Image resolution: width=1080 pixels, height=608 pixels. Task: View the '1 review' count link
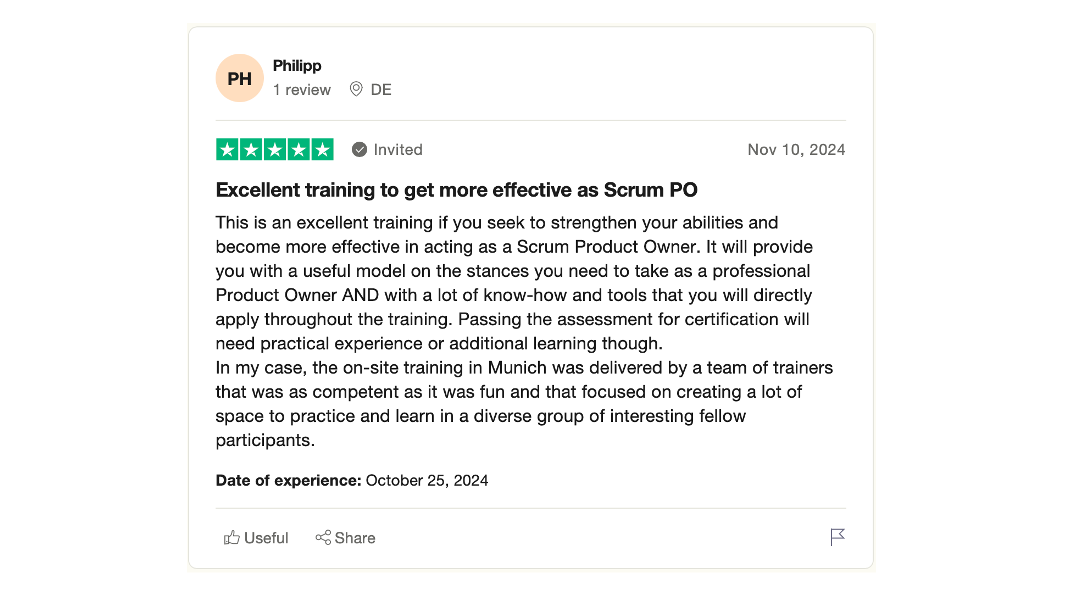[x=302, y=90]
